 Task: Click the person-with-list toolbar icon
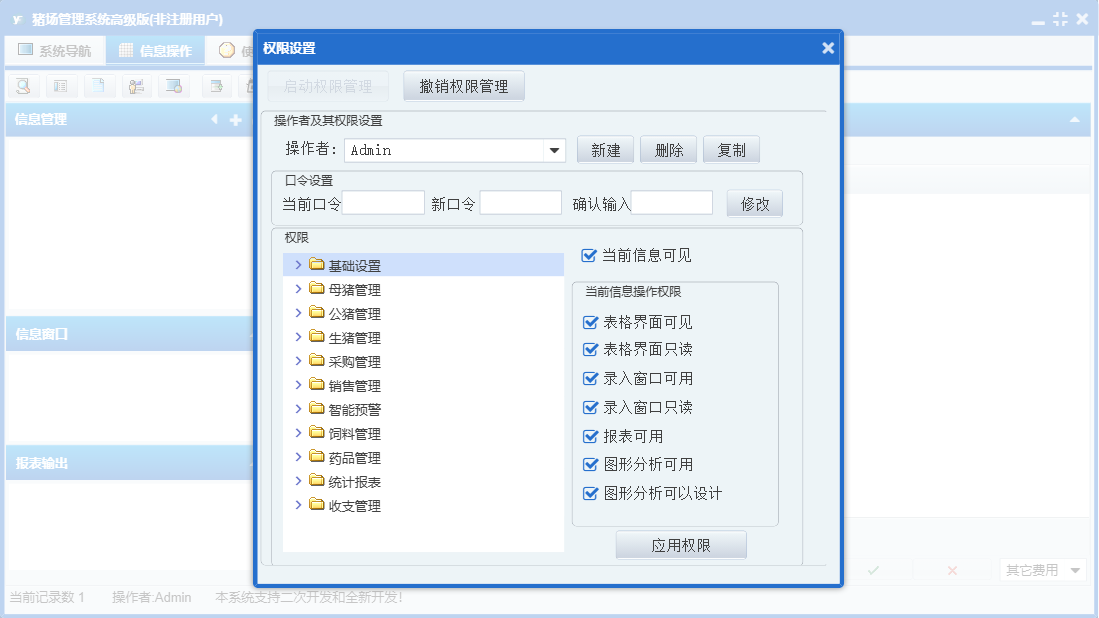click(x=137, y=86)
